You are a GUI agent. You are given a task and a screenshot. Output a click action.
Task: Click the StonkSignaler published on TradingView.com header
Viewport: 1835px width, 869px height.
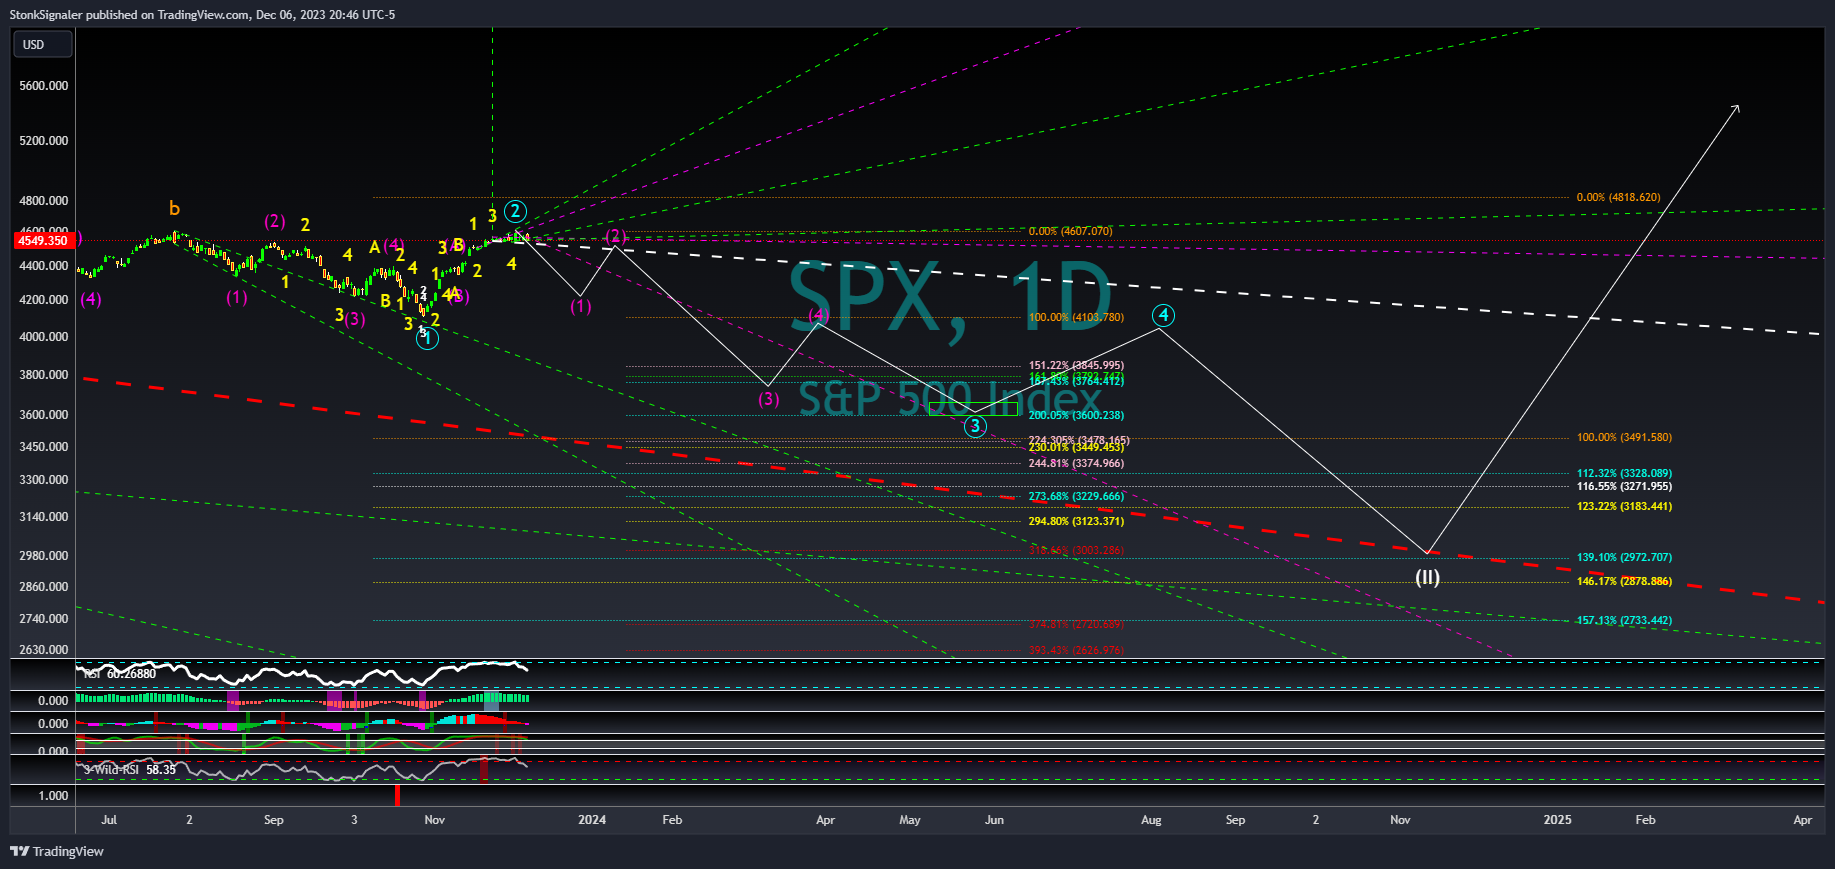pyautogui.click(x=202, y=14)
